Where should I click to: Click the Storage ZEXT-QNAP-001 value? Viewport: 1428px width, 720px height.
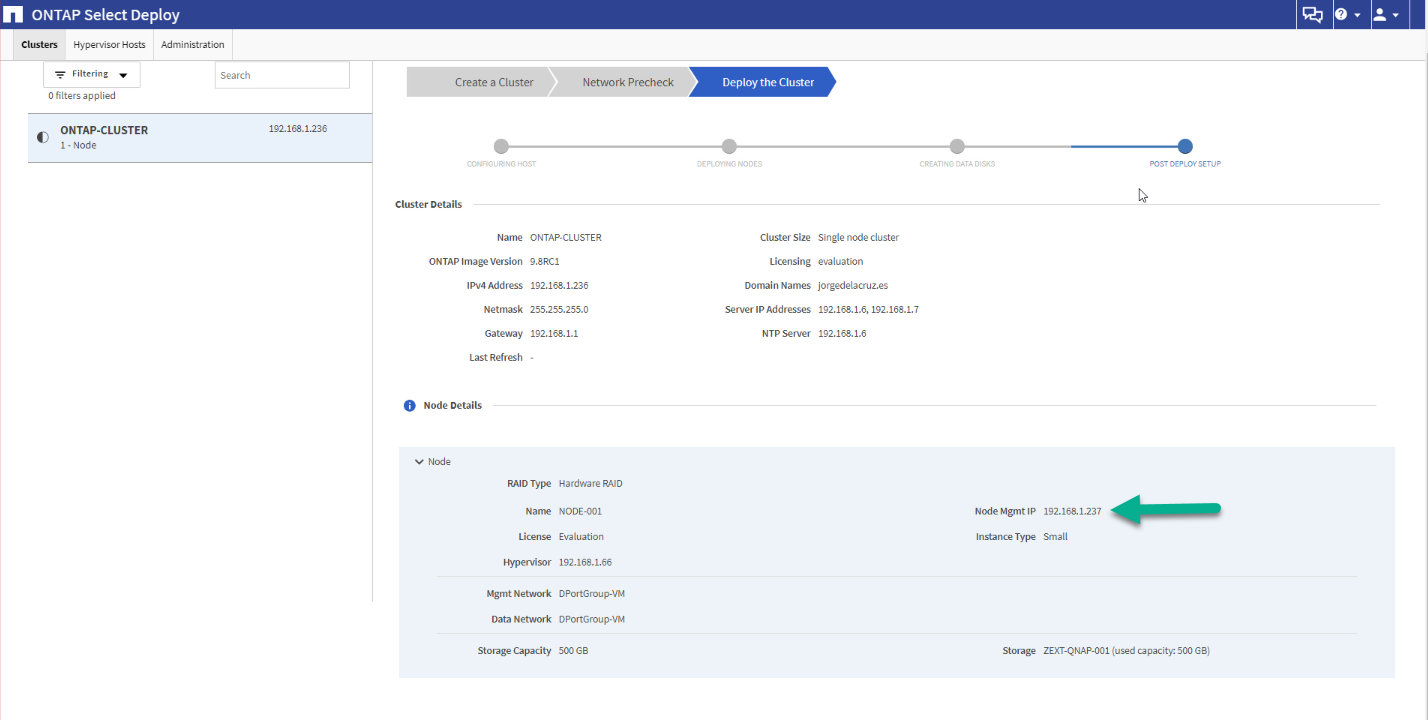(x=1126, y=651)
